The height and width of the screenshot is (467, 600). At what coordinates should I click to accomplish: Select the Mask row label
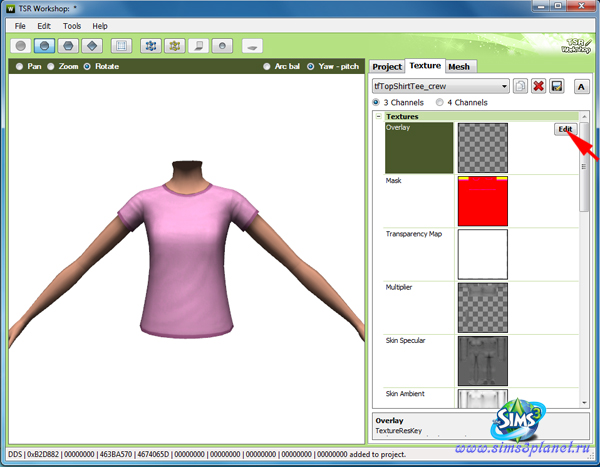click(393, 181)
